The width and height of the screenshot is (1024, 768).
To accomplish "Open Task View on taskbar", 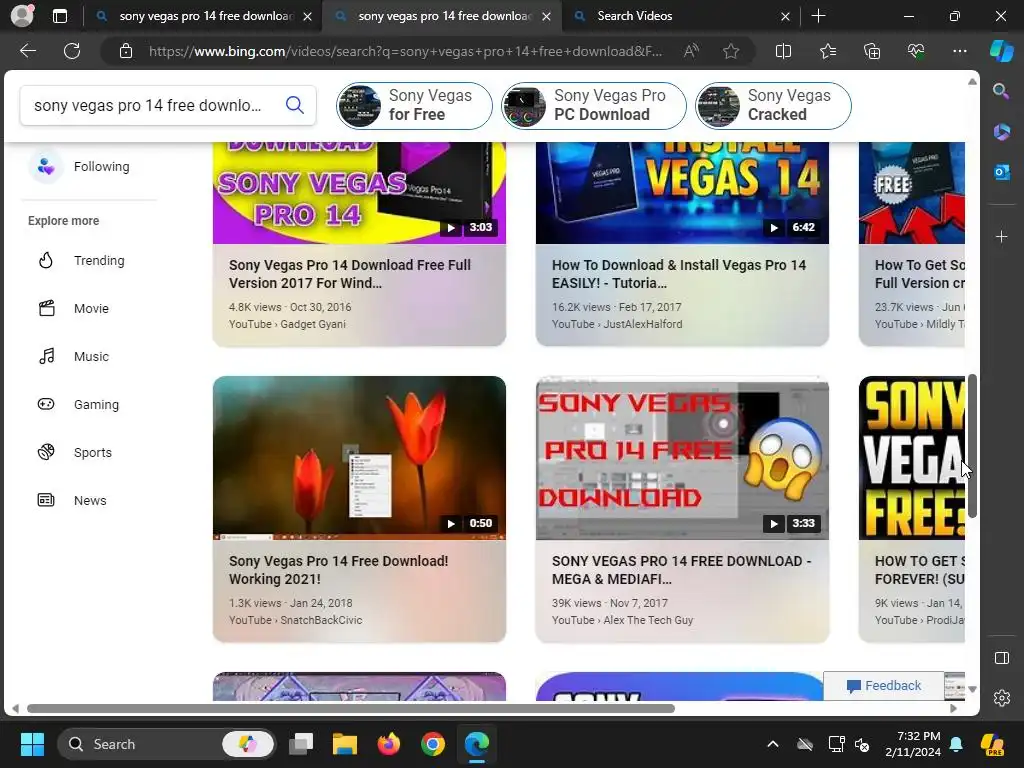I will pos(300,744).
